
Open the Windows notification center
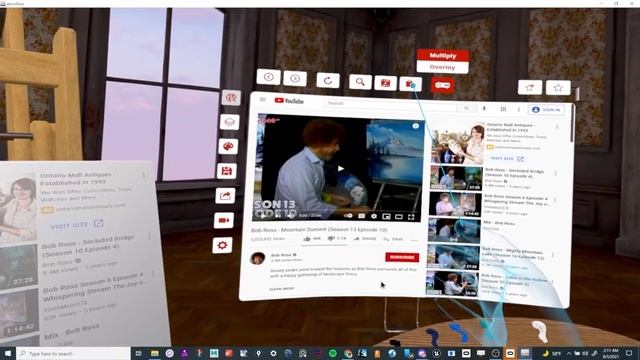click(629, 353)
